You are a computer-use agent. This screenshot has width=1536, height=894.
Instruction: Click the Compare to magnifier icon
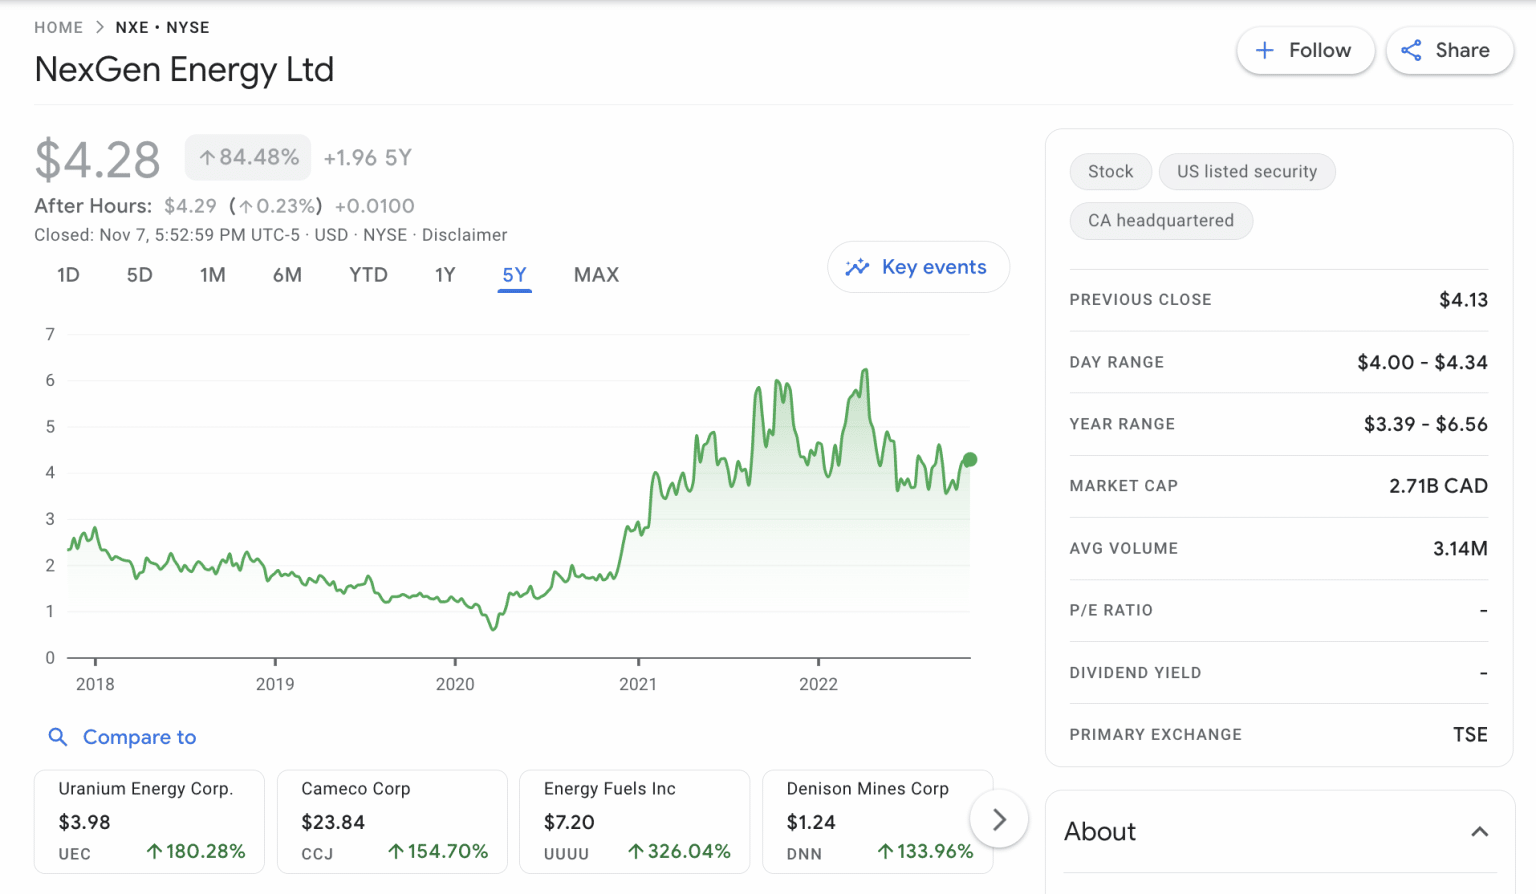pos(58,737)
